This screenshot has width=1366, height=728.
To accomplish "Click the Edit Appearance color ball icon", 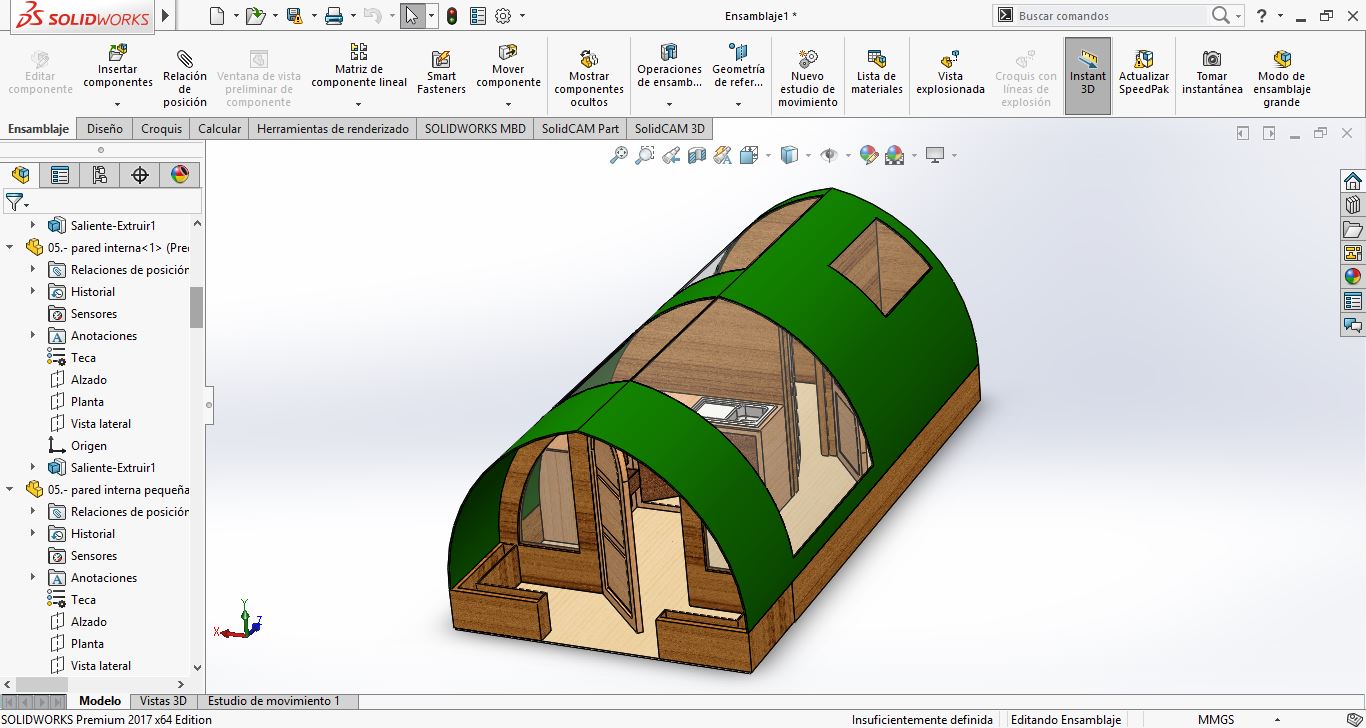I will click(x=868, y=155).
